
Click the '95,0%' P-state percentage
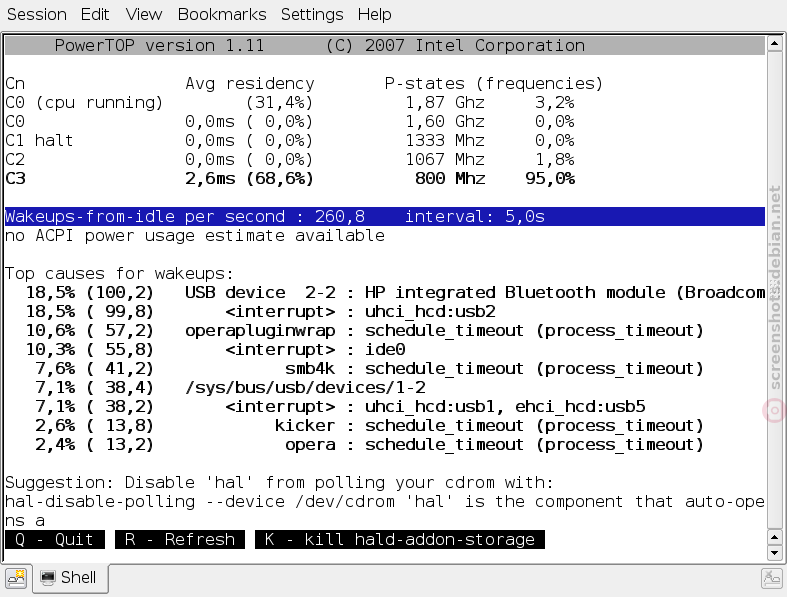pos(550,179)
